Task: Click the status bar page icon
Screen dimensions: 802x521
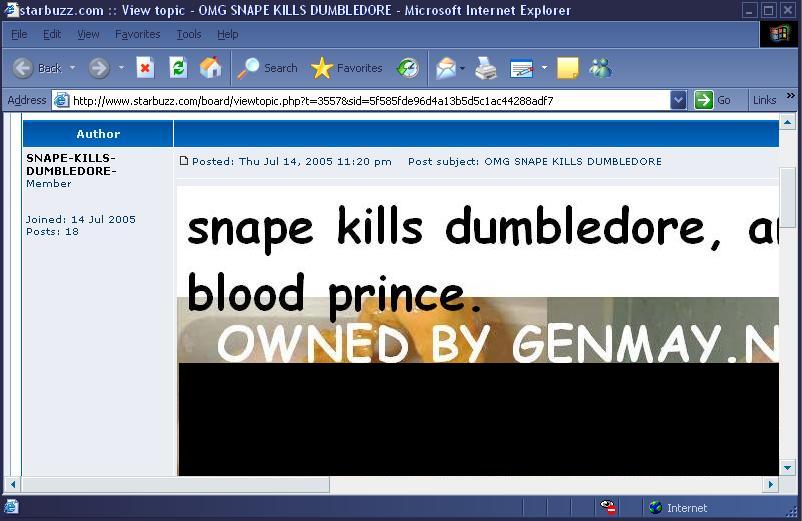Action: click(x=11, y=507)
